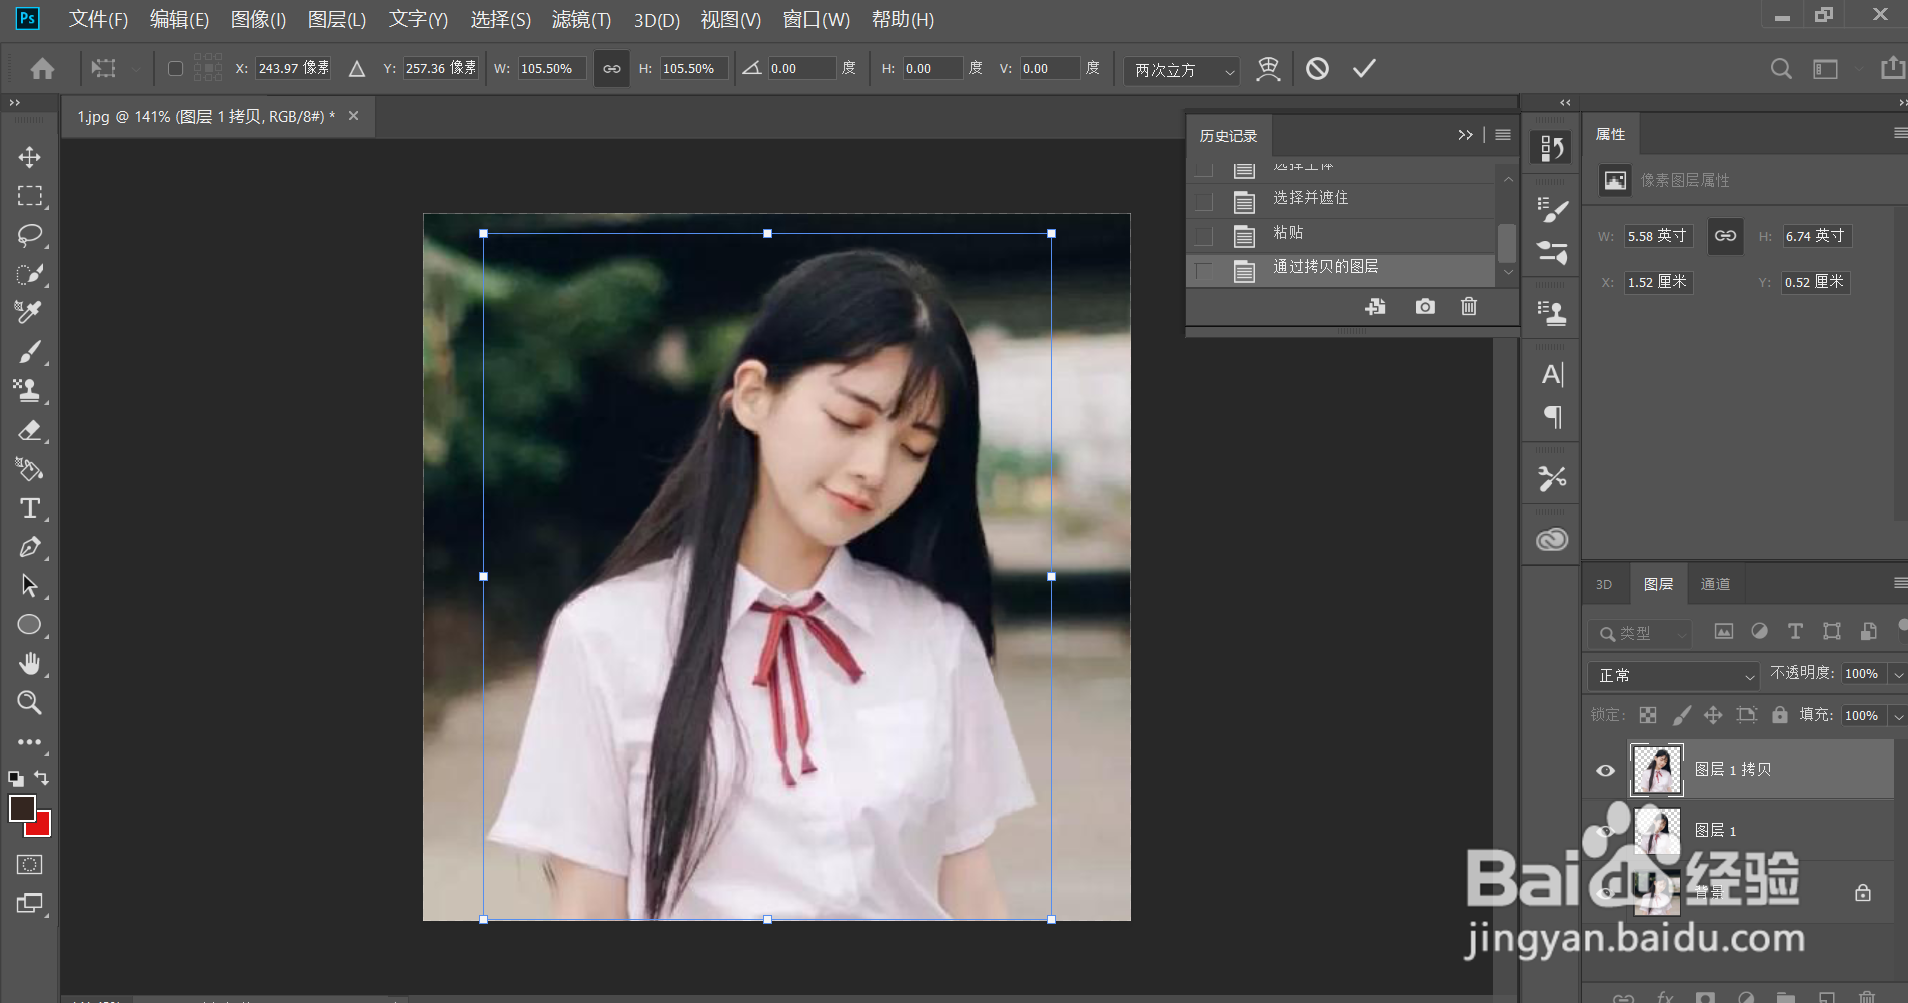1908x1003 pixels.
Task: Toggle maintain aspect ratio link between W and H
Action: click(x=611, y=69)
